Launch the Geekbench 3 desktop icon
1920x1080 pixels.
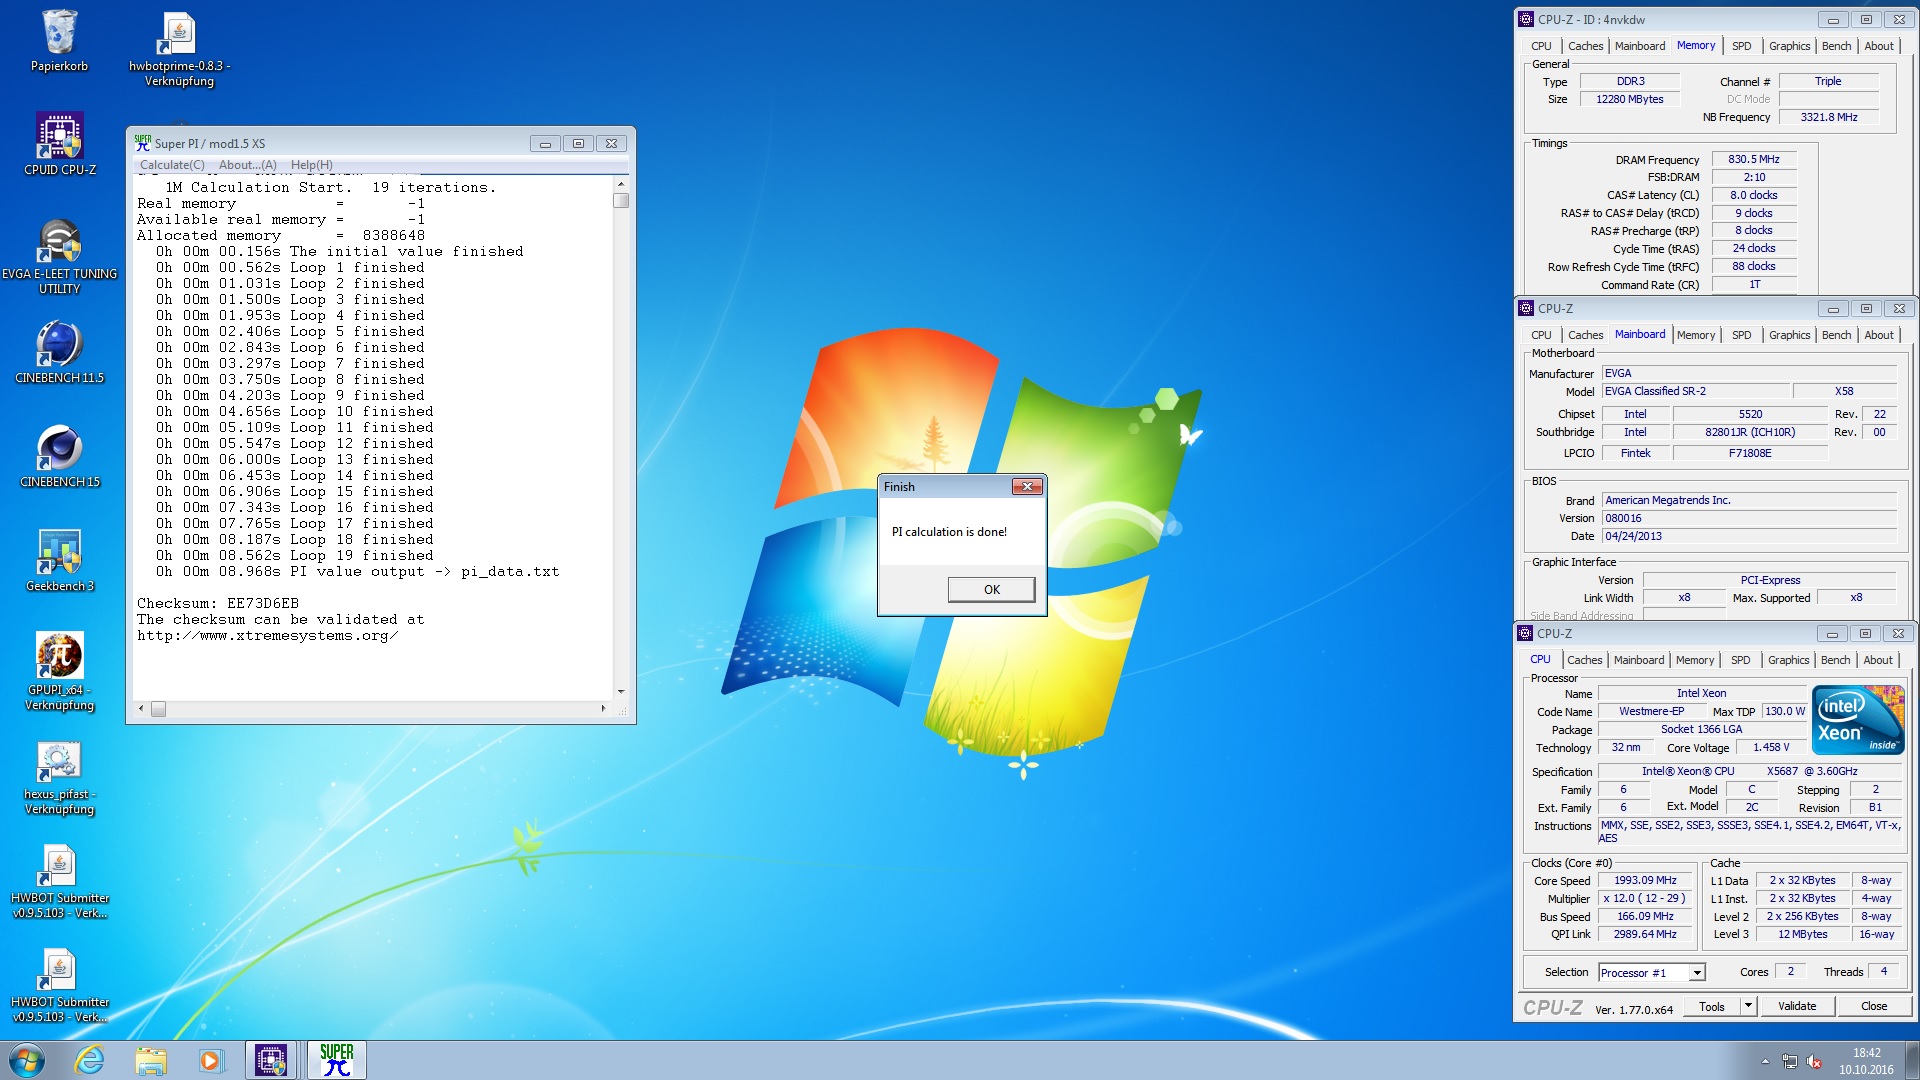pyautogui.click(x=59, y=560)
